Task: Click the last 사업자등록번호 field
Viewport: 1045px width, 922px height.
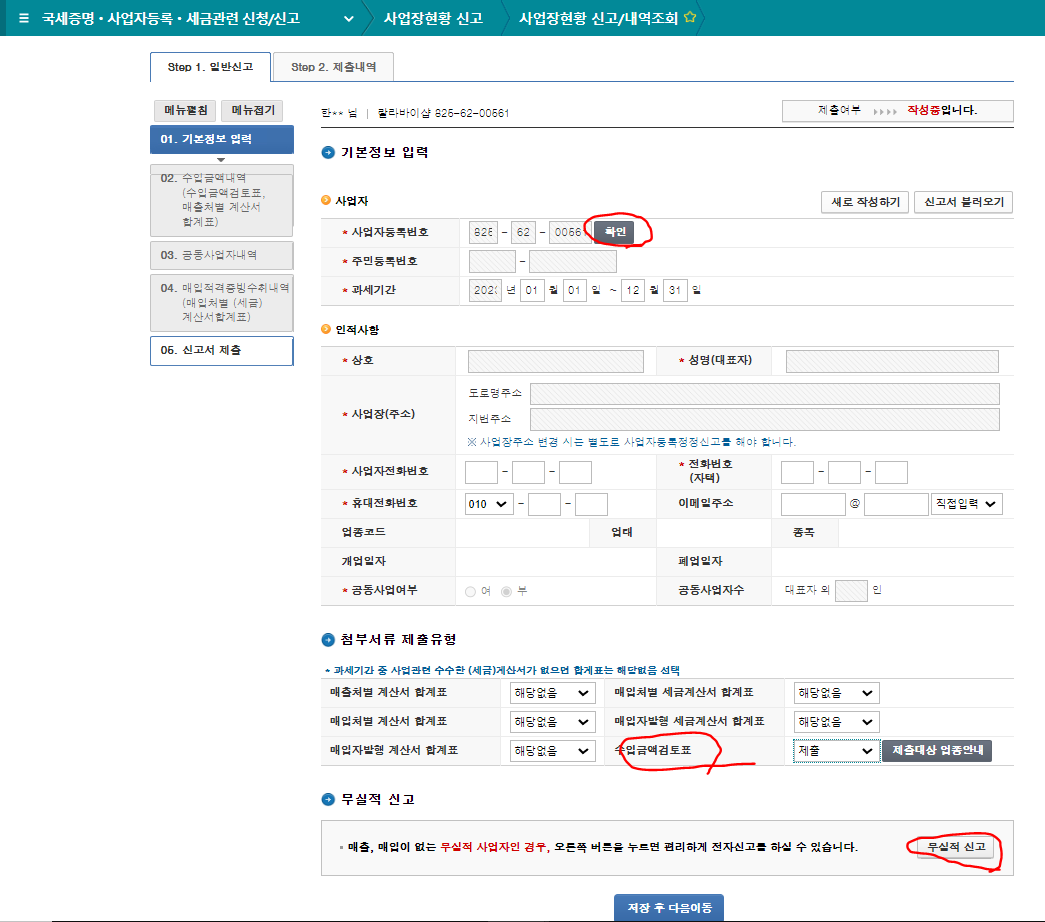Action: 569,232
